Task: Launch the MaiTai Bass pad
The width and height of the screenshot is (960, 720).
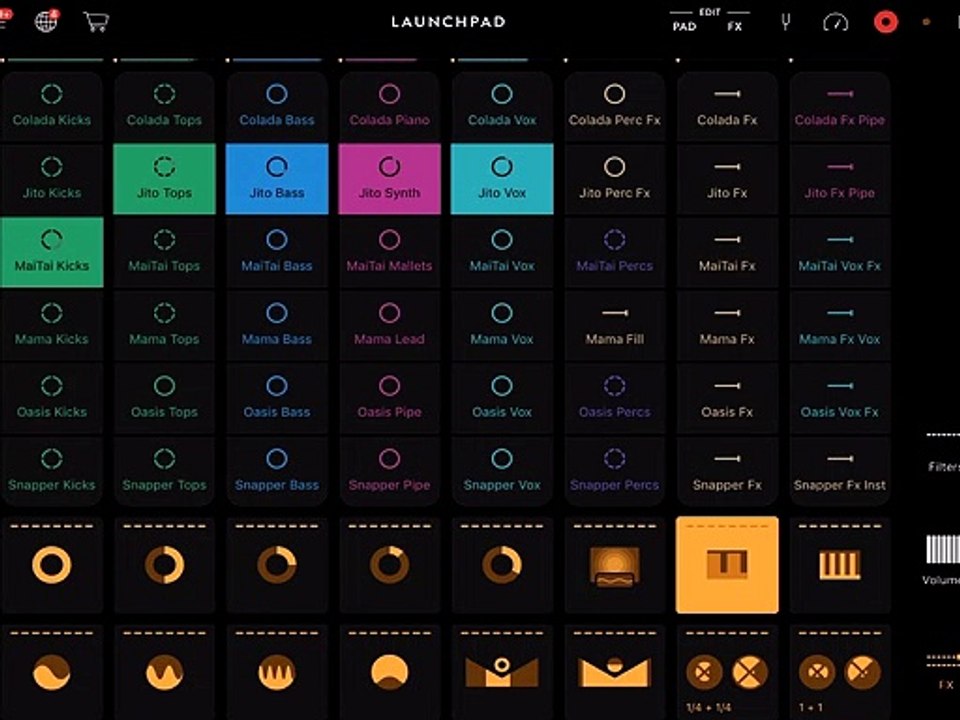Action: point(277,252)
